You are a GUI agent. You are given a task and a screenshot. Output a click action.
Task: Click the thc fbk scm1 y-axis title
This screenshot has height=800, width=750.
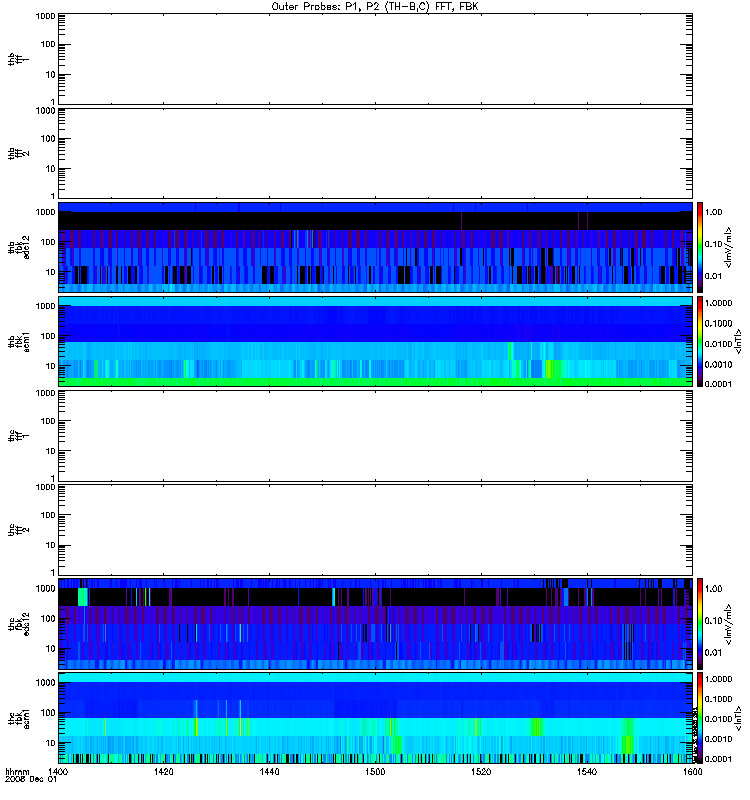pyautogui.click(x=19, y=718)
